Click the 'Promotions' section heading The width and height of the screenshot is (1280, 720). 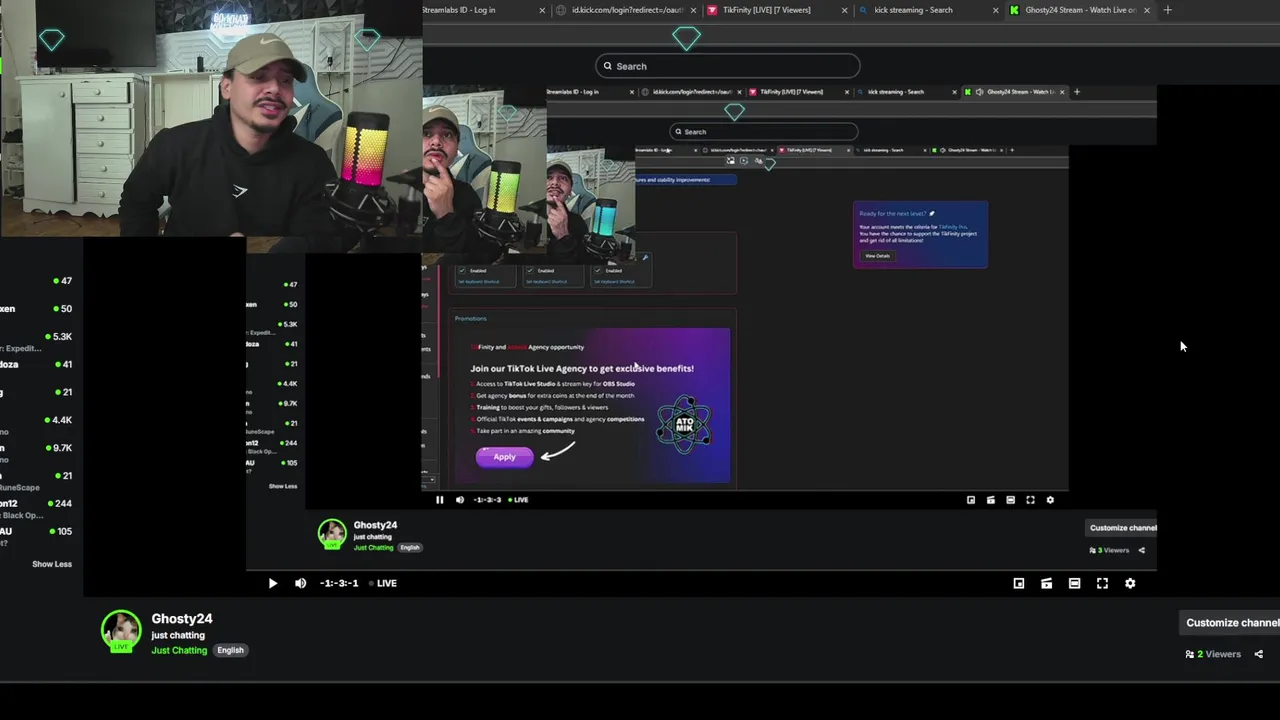(x=471, y=318)
